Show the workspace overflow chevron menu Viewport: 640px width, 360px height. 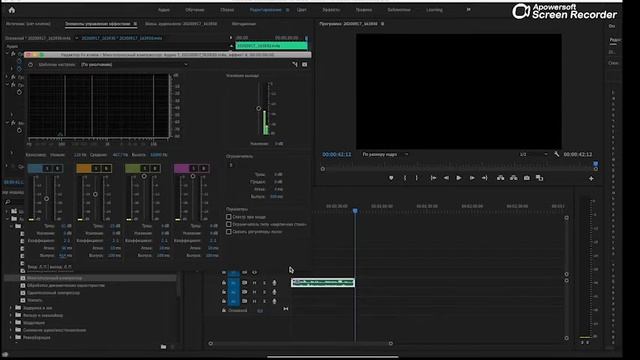pos(468,10)
